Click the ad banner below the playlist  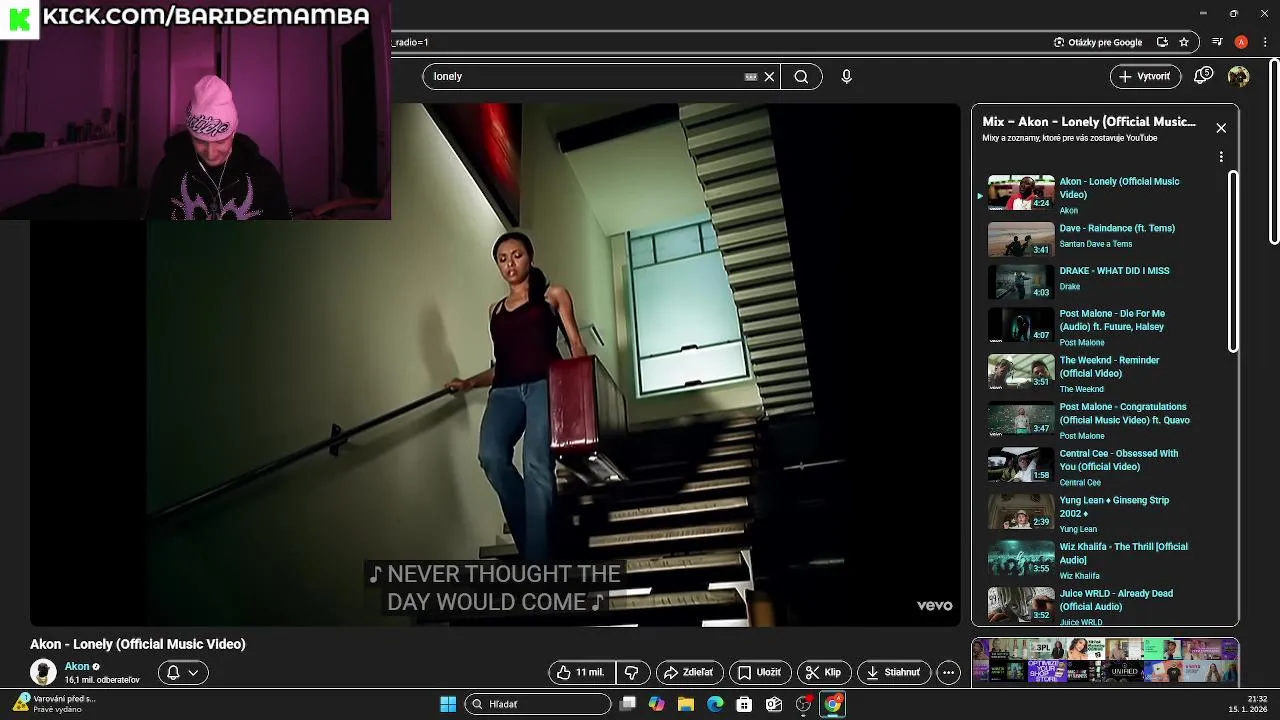(x=1105, y=662)
